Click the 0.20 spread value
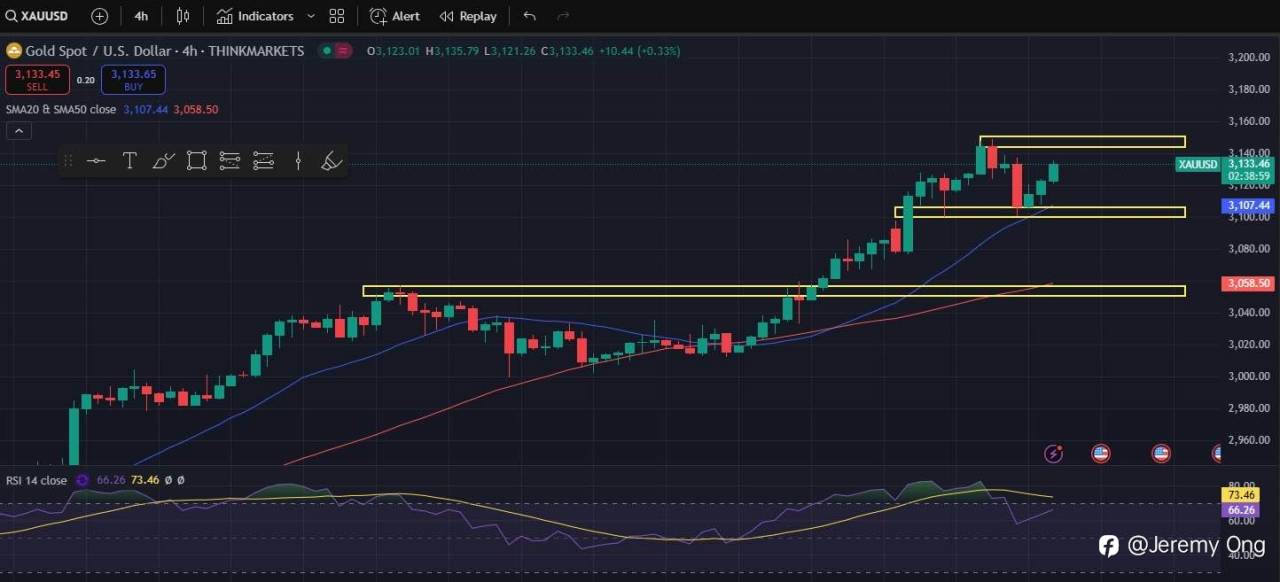 tap(85, 80)
